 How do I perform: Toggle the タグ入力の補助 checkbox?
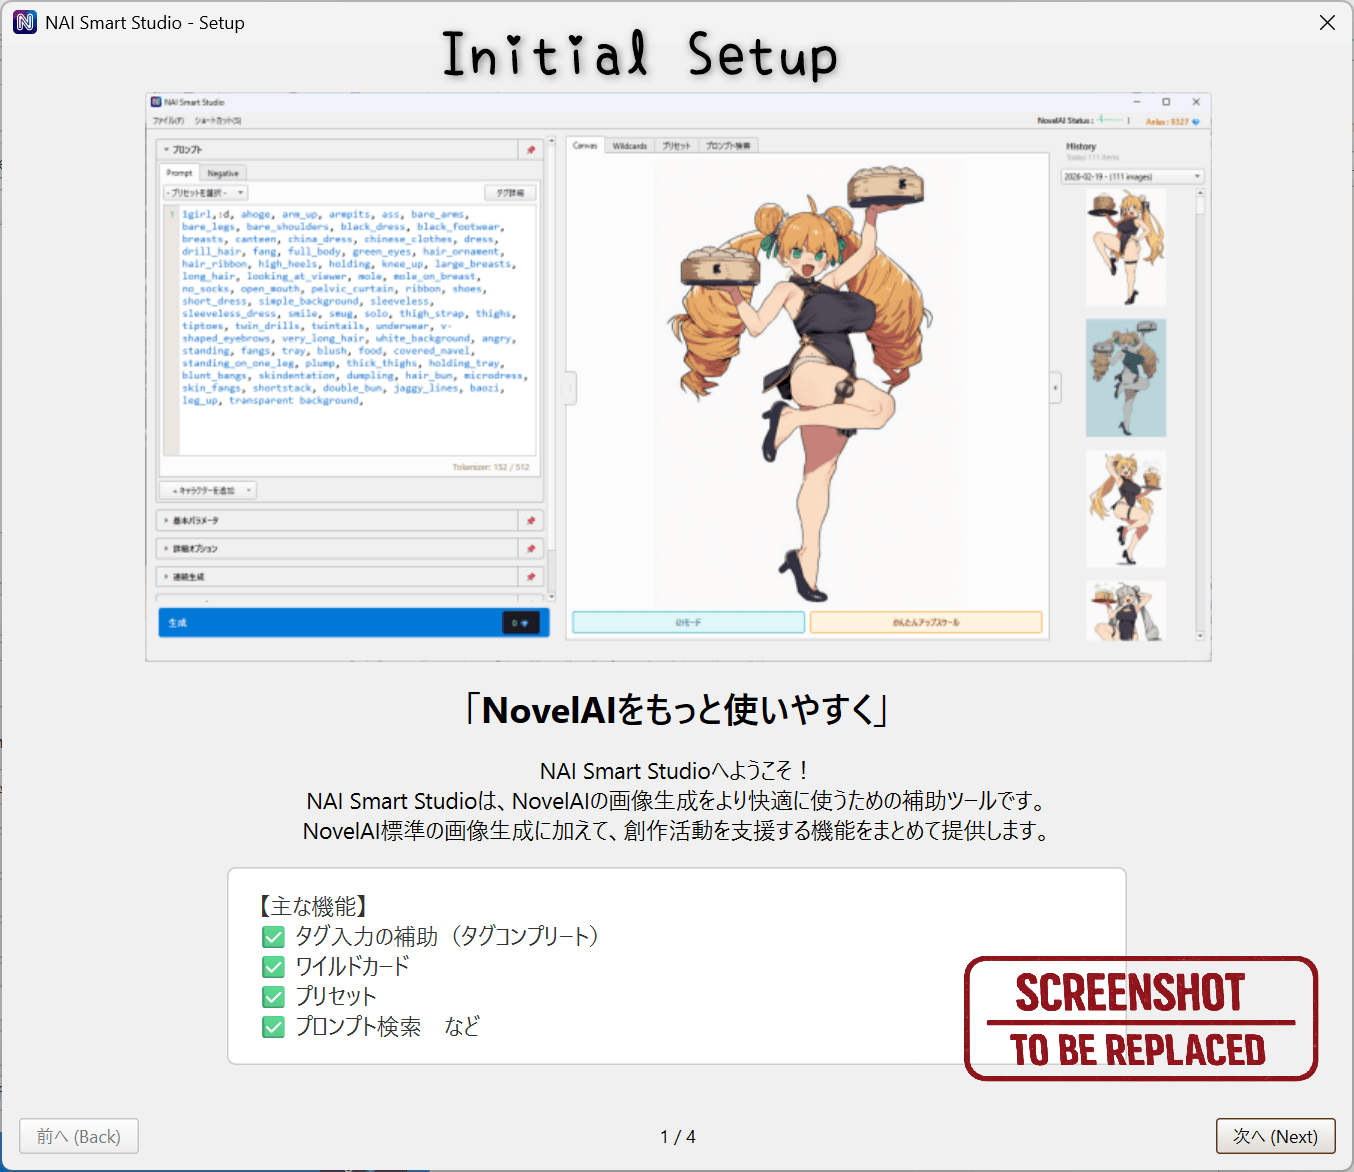click(x=273, y=937)
